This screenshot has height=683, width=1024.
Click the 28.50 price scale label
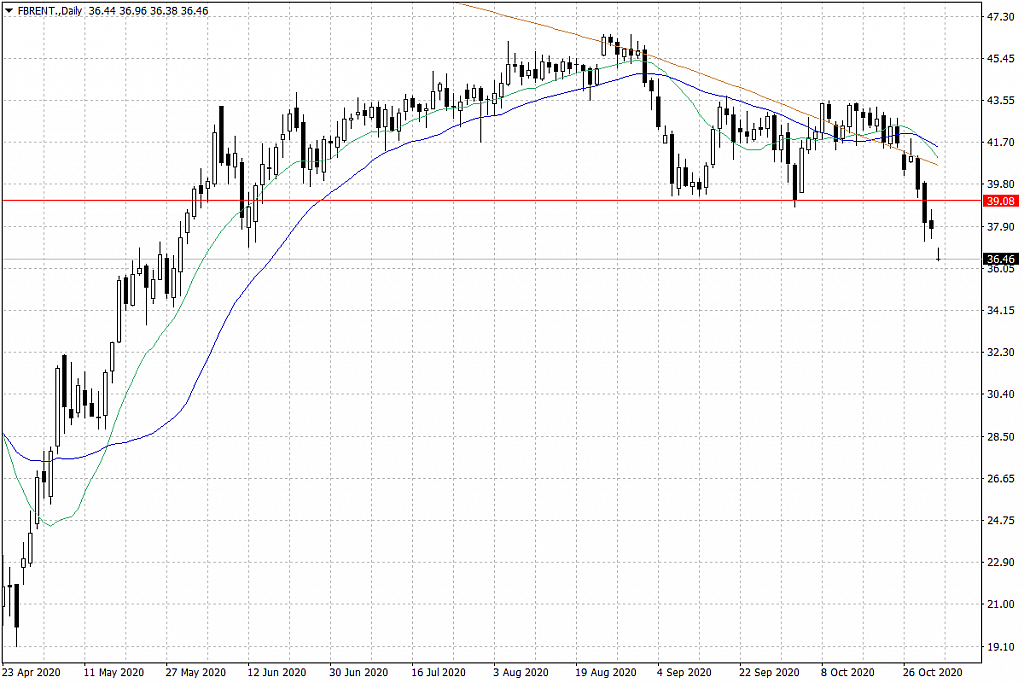pyautogui.click(x=1001, y=437)
